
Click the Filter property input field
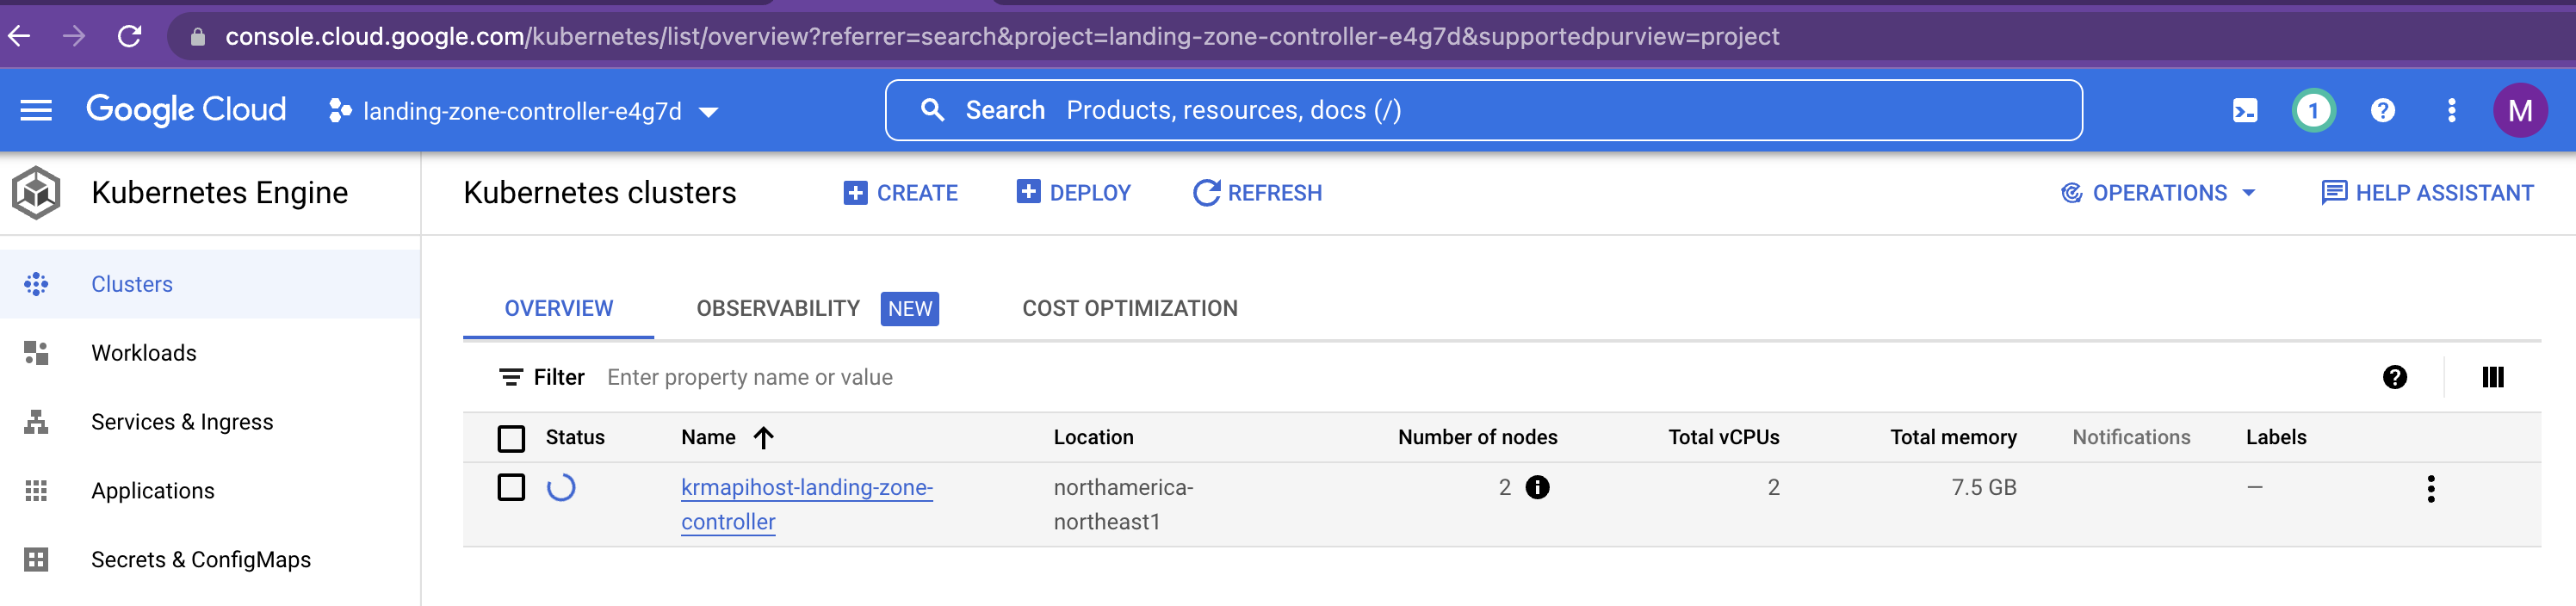click(900, 377)
